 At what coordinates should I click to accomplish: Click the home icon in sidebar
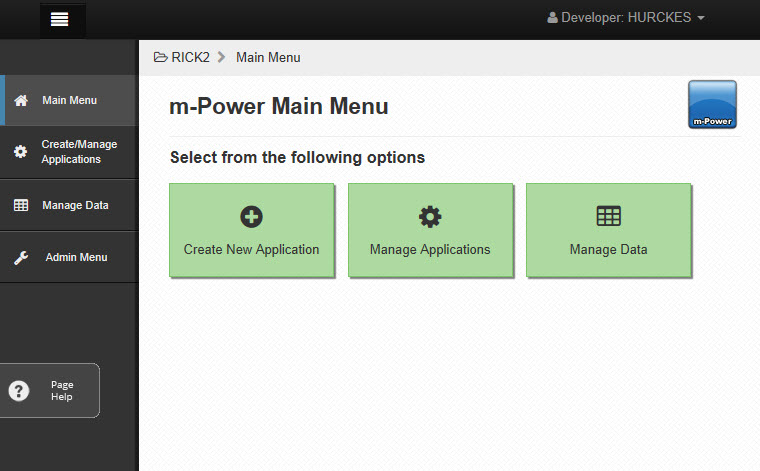pos(21,101)
